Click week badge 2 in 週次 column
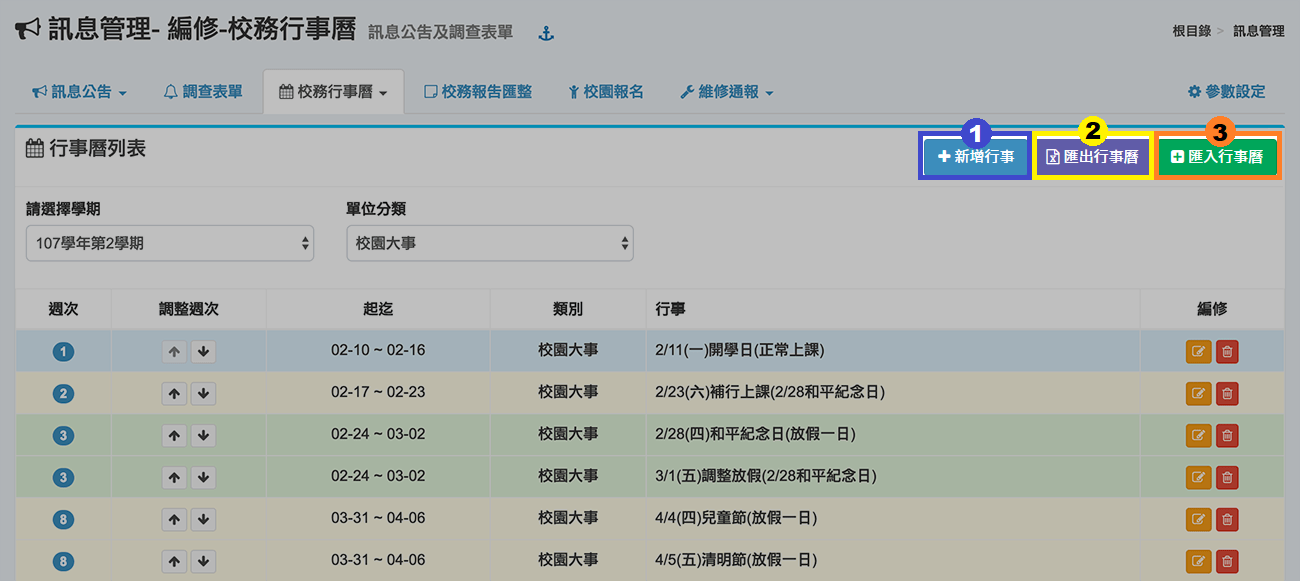 point(64,394)
